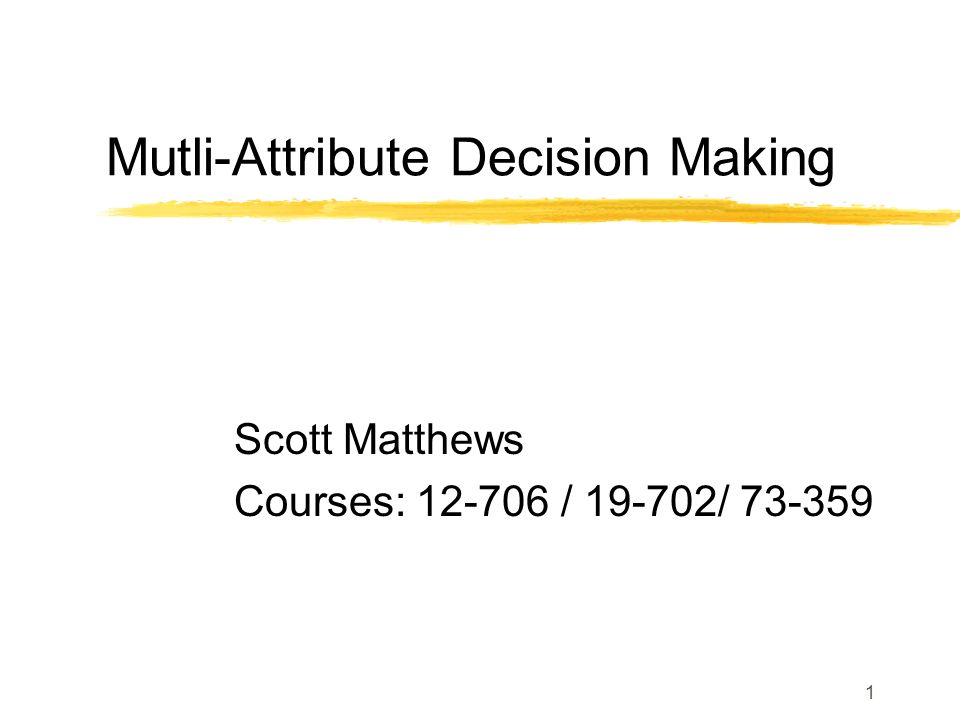The width and height of the screenshot is (960, 720).
Task: Click the slash after 19-702
Action: pos(723,501)
